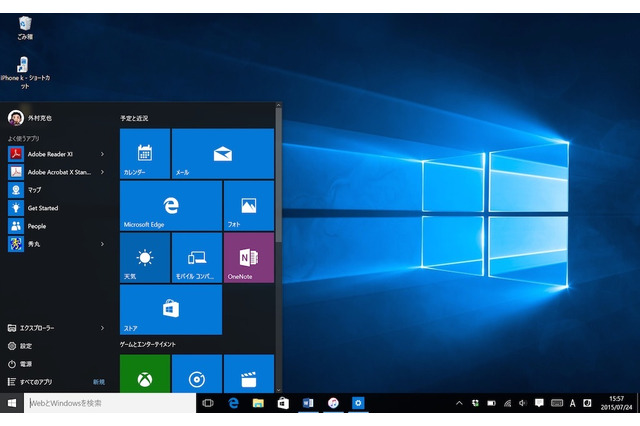Show hidden system tray icons chevron
The image size is (640, 426).
click(x=459, y=403)
